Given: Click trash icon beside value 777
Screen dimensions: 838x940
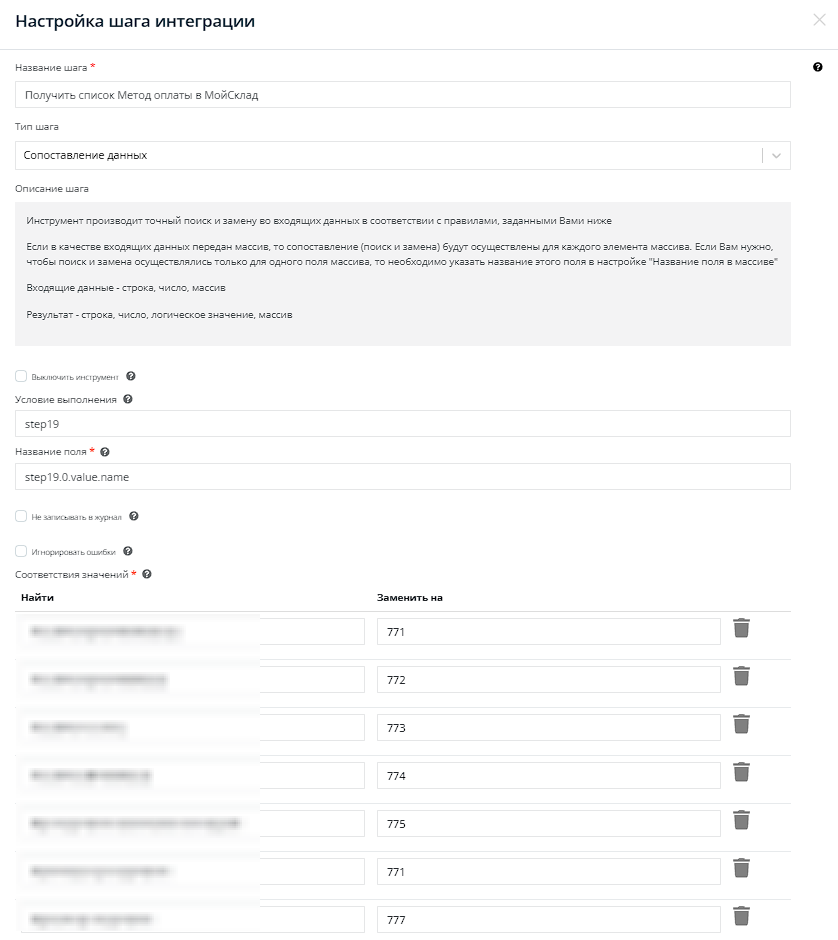Looking at the screenshot, I should [x=741, y=916].
